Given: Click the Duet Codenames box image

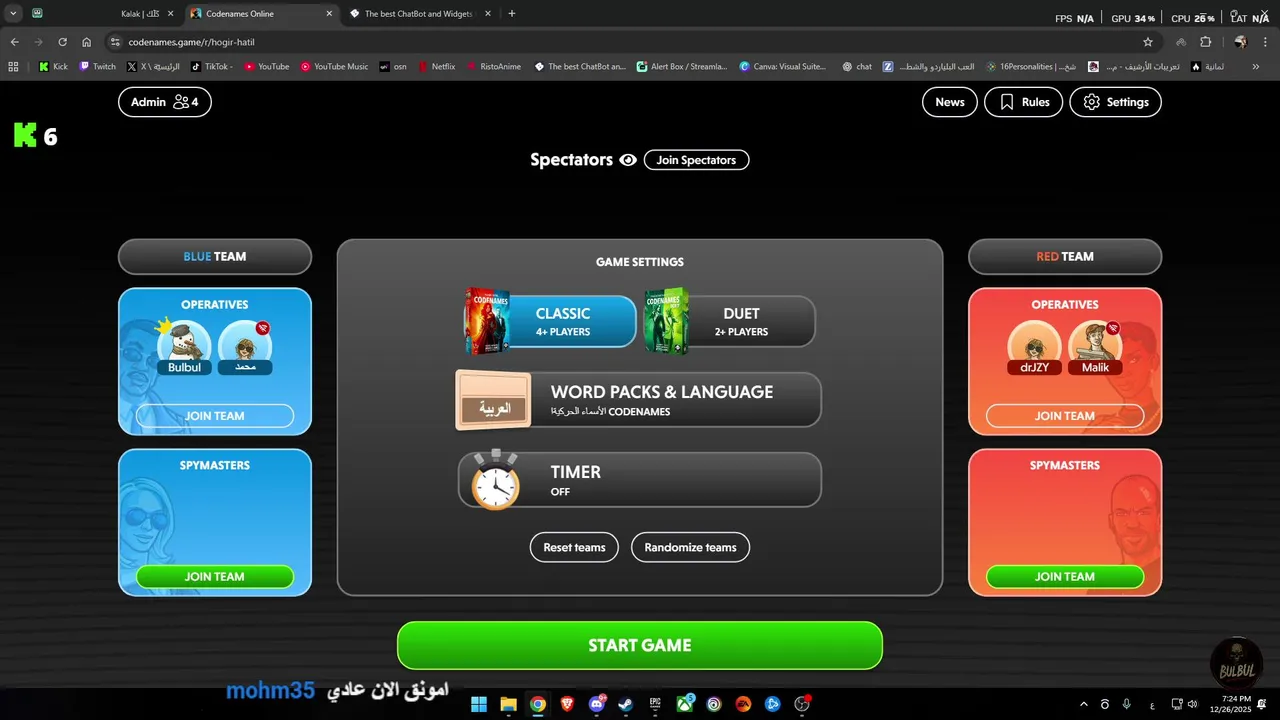Looking at the screenshot, I should pyautogui.click(x=666, y=321).
